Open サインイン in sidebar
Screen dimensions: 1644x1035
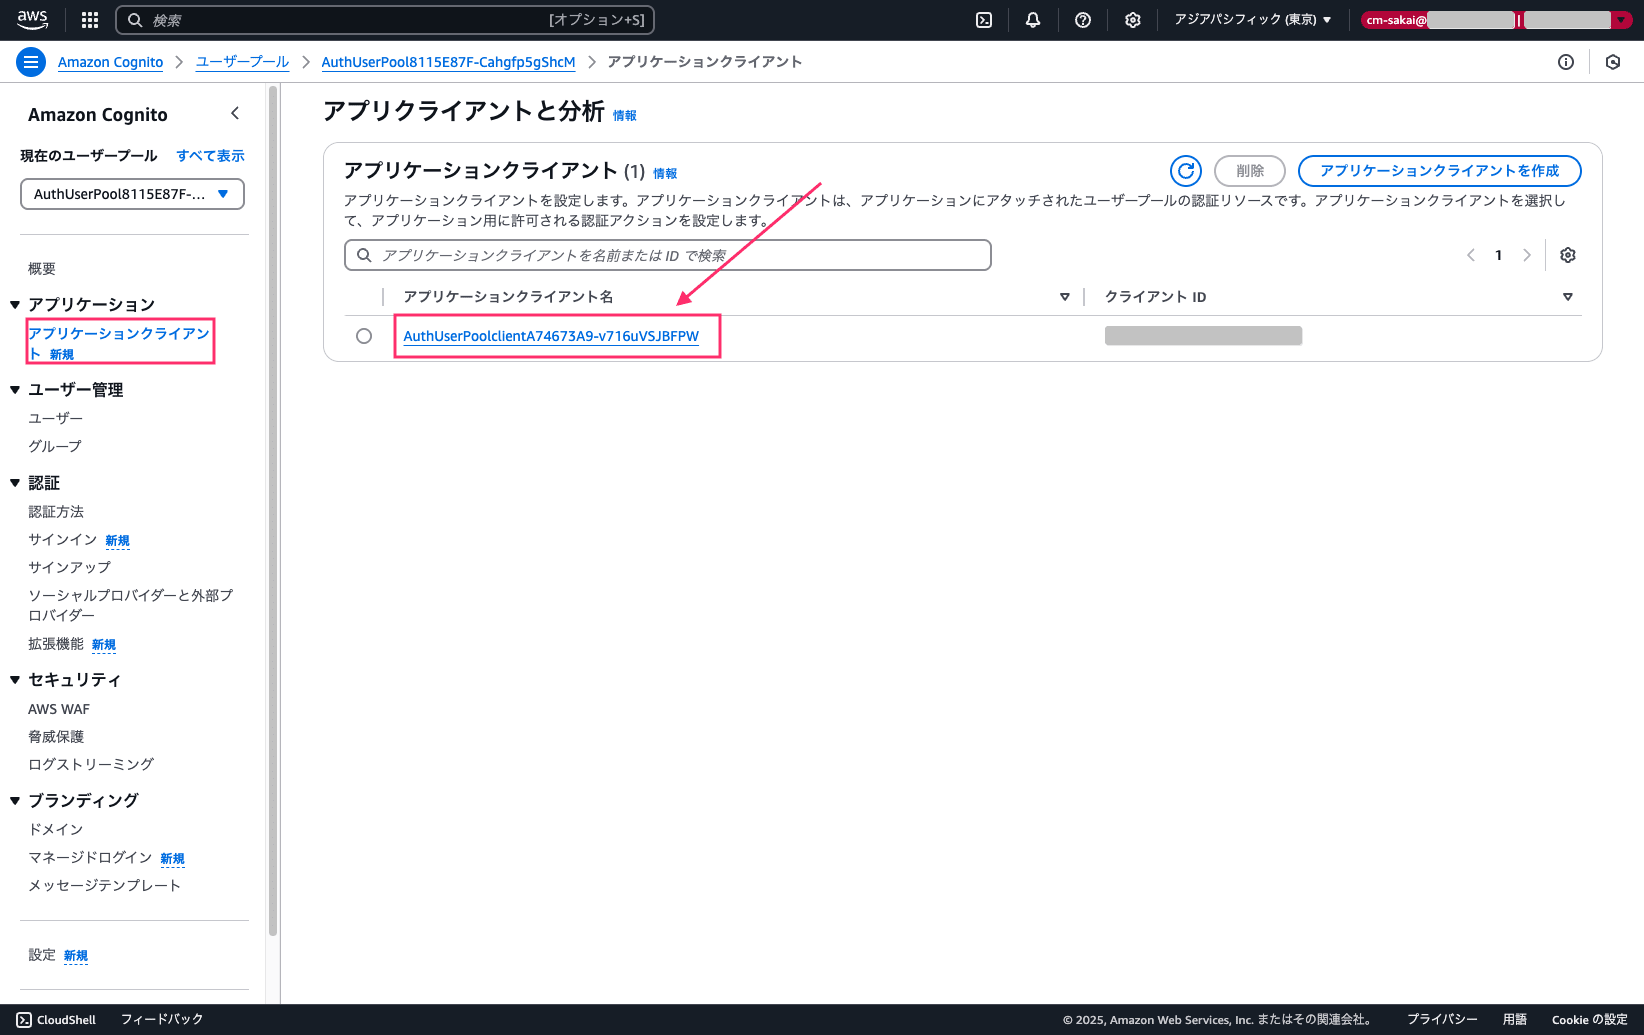(62, 540)
